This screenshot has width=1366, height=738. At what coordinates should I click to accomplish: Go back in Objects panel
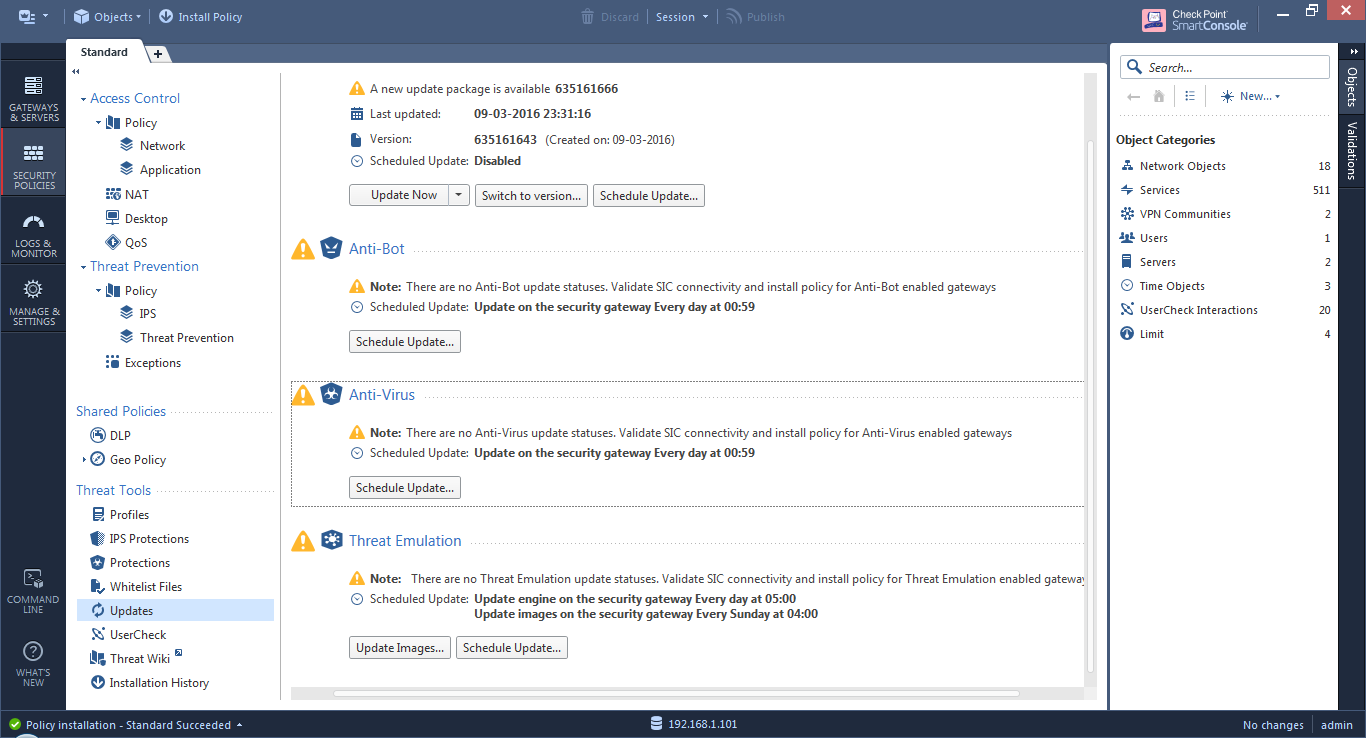[1133, 96]
